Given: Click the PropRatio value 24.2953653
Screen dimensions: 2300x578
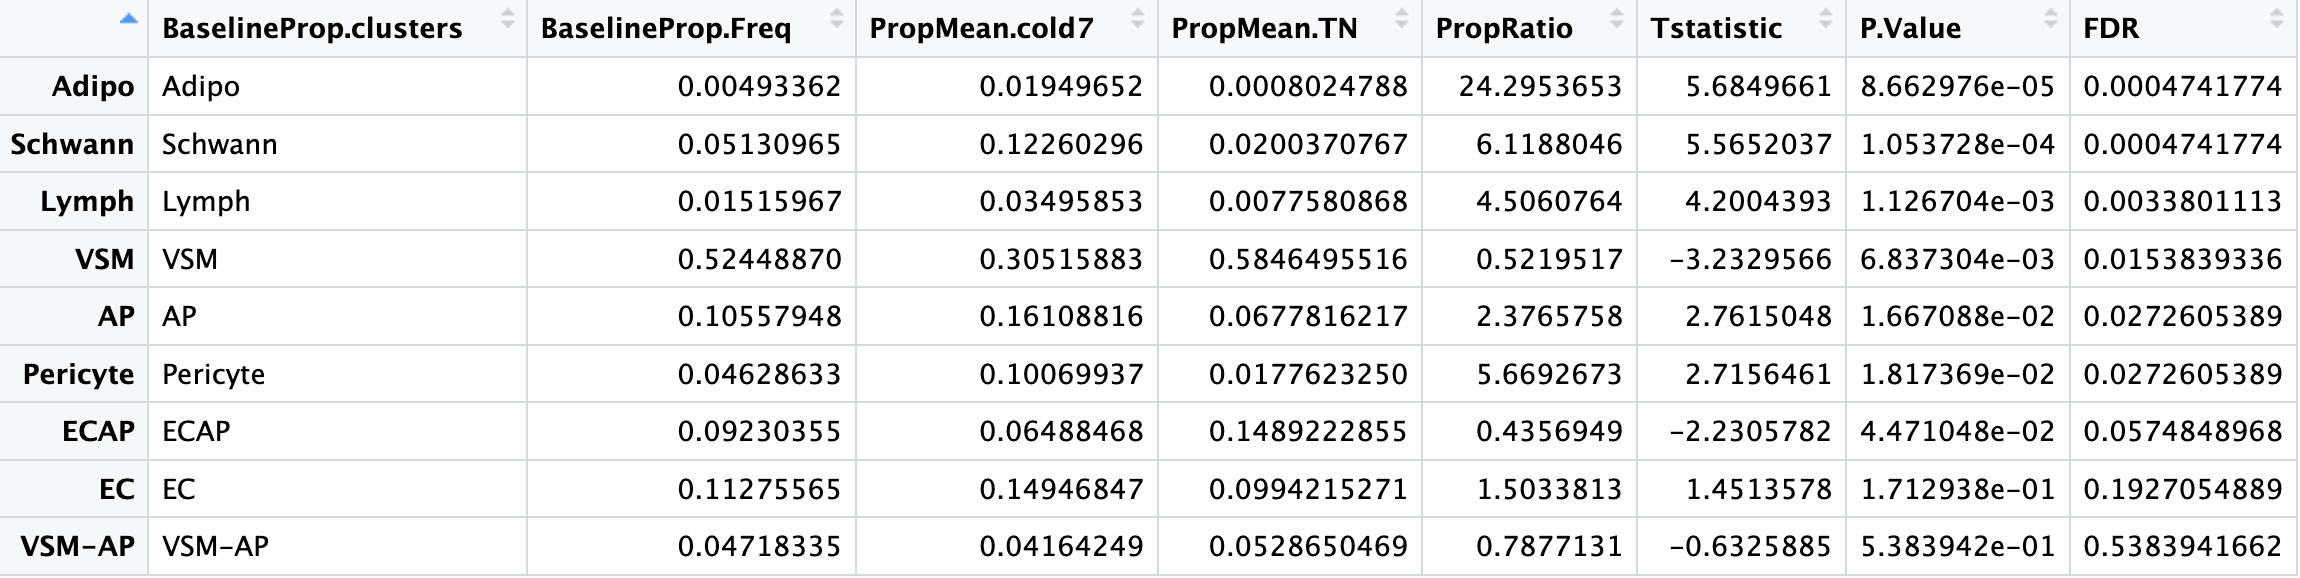Looking at the screenshot, I should point(1540,87).
